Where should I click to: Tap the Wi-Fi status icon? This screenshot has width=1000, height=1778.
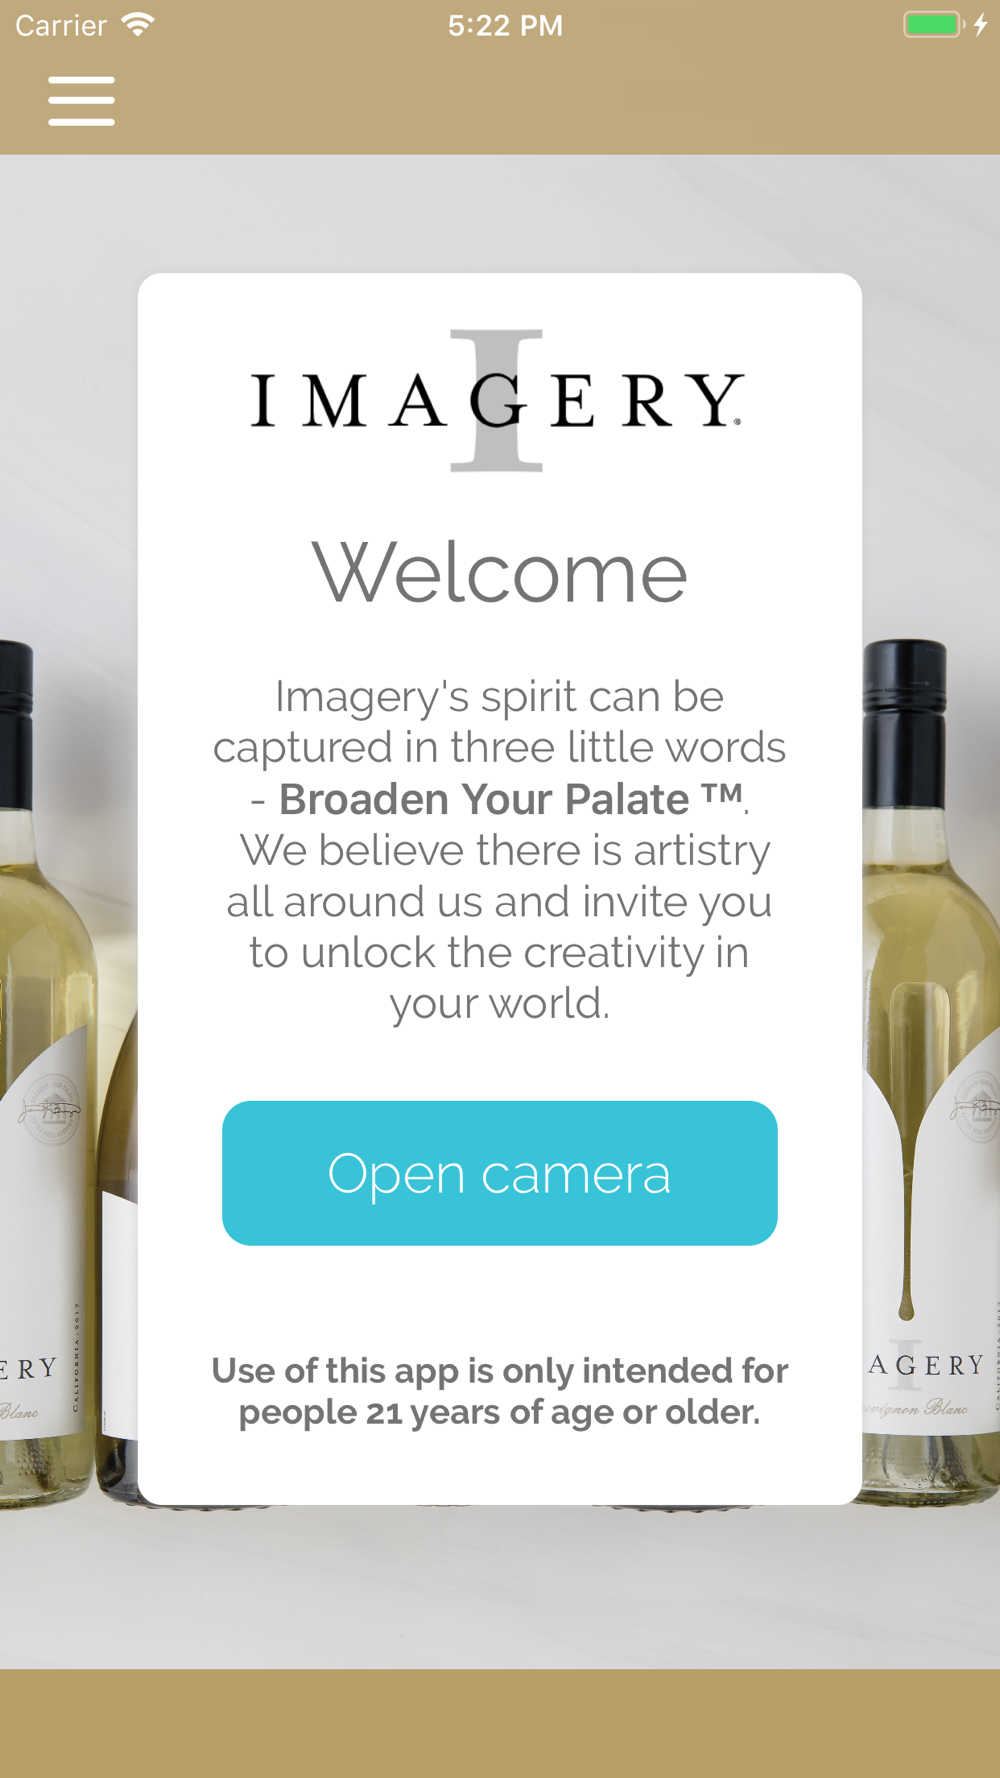click(x=138, y=24)
